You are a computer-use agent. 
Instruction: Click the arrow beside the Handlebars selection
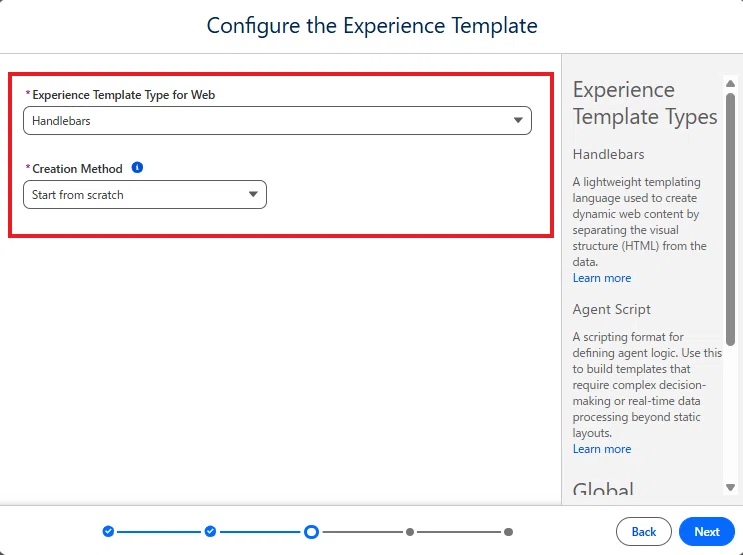[x=518, y=120]
